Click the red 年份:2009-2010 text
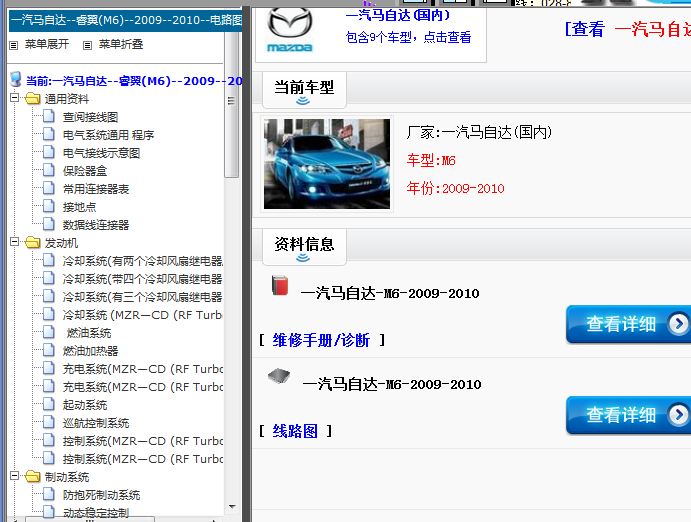Viewport: 691px width, 522px height. coord(455,189)
